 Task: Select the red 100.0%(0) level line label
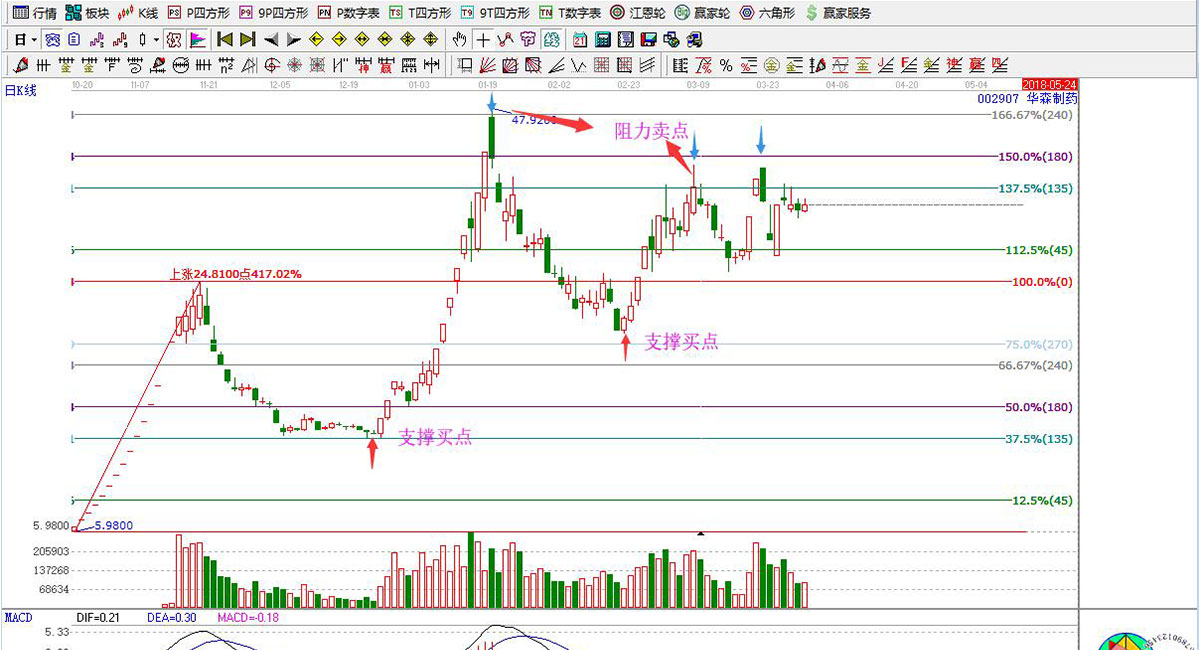point(1042,283)
